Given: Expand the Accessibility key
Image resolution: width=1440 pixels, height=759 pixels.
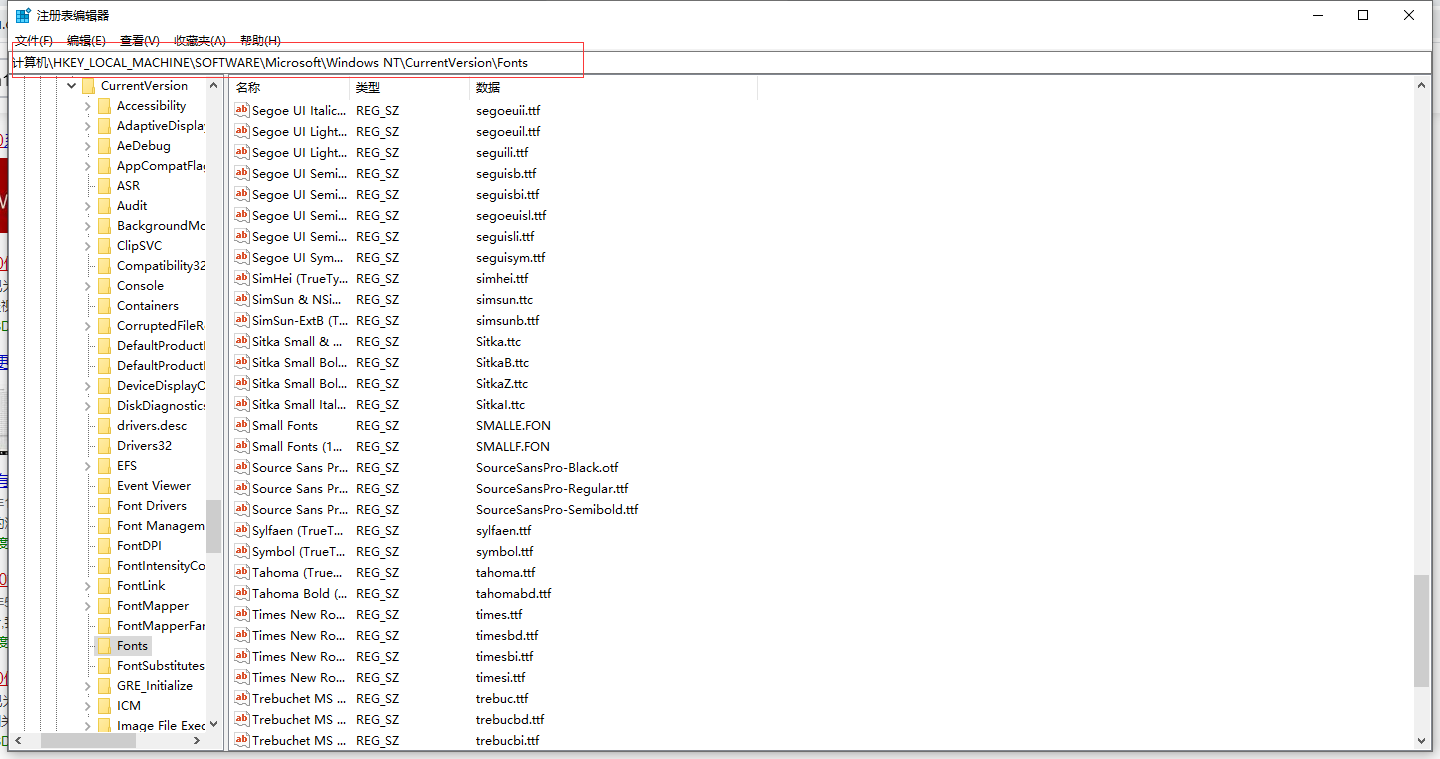Looking at the screenshot, I should click(88, 106).
